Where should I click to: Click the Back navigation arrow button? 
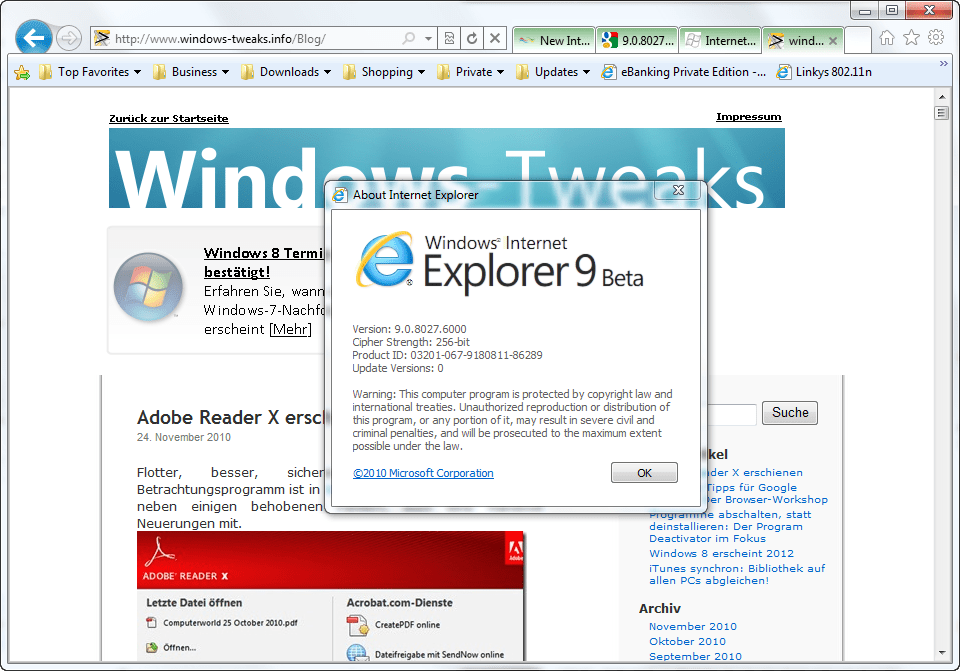coord(34,39)
